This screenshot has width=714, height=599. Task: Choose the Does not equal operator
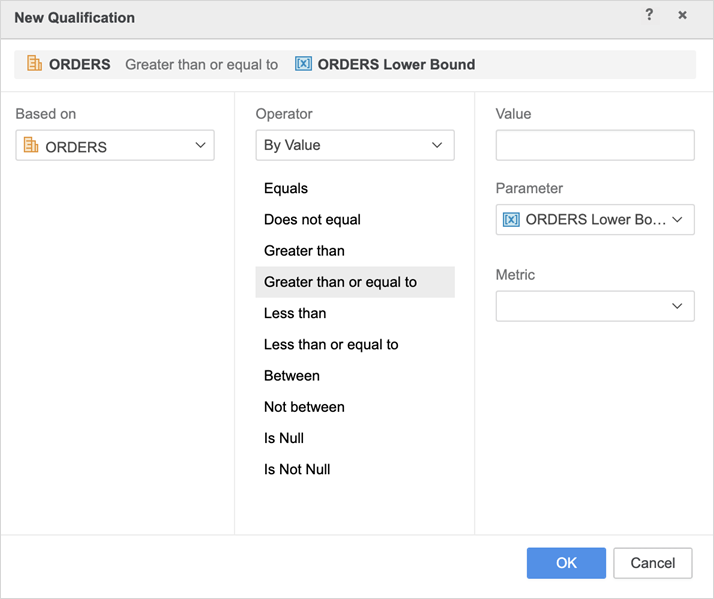(x=312, y=219)
